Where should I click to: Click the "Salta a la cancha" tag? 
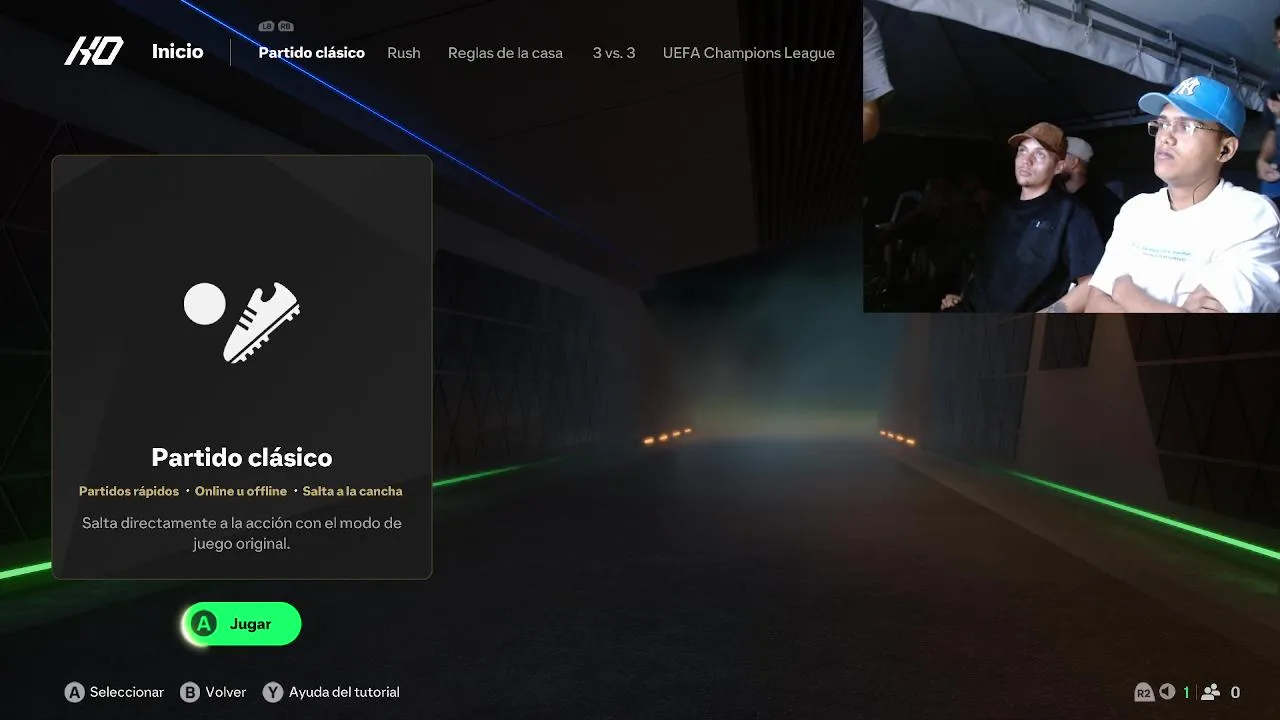coord(353,491)
